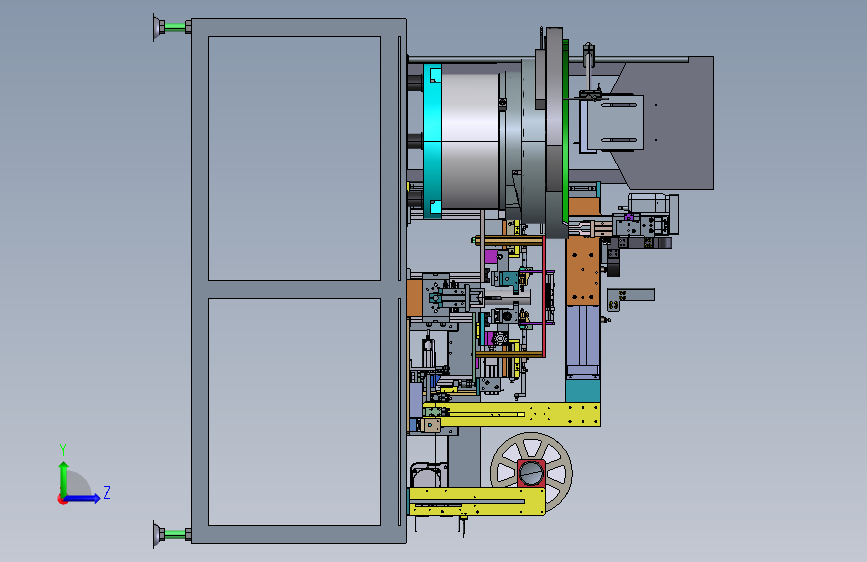Pick the light gray slotted bracket on the hopper
867x562 pixels.
[615, 122]
